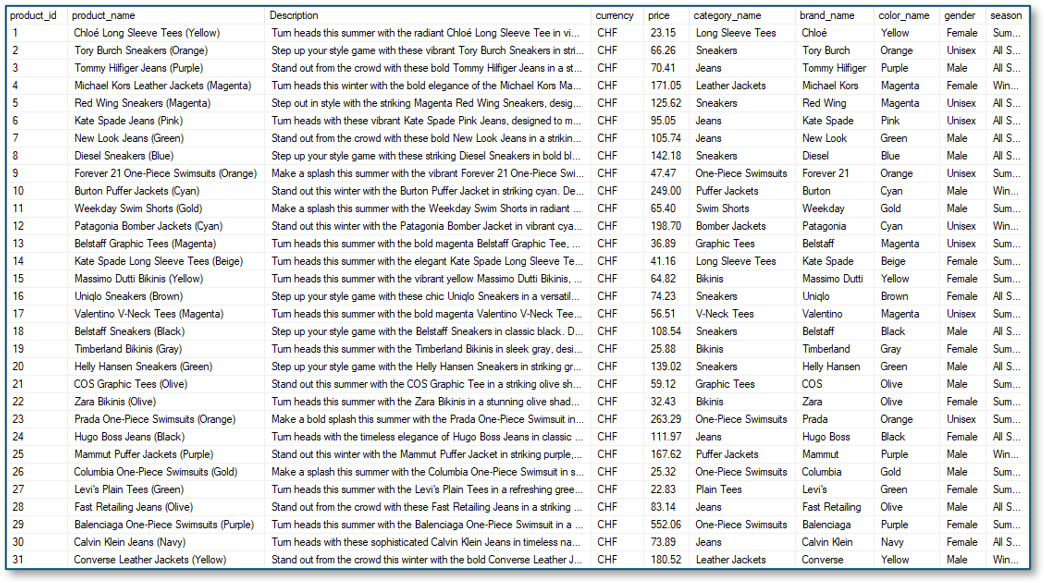Screen dimensions: 1044x583
Task: Click the price value 108.54
Action: [666, 331]
